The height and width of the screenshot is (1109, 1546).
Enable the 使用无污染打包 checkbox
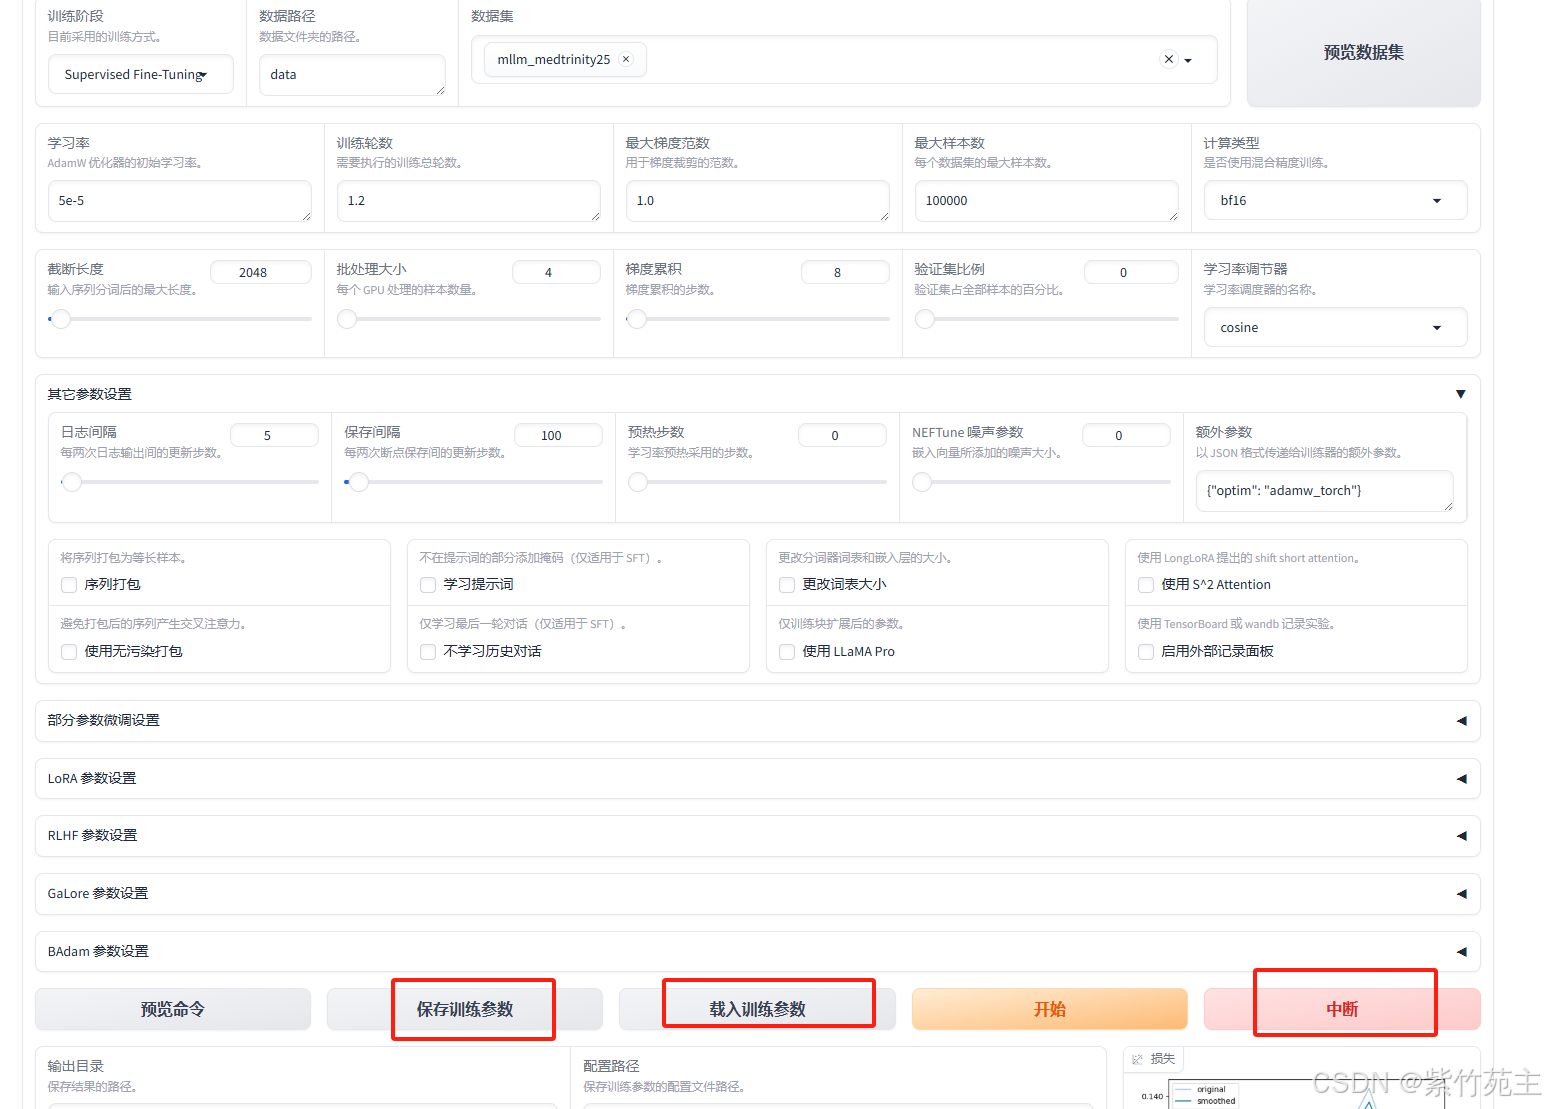(x=69, y=652)
